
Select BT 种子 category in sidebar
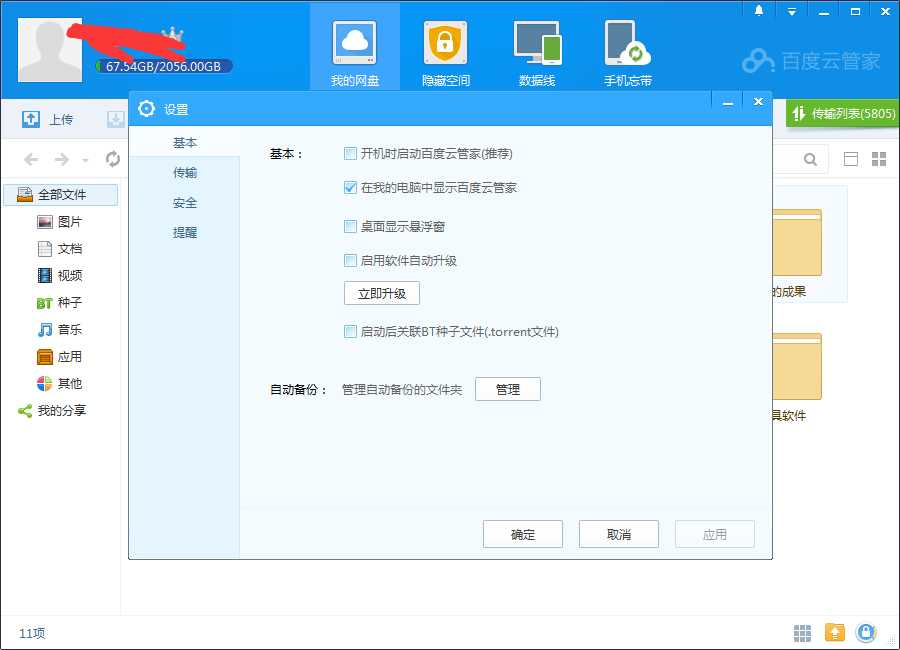click(60, 303)
